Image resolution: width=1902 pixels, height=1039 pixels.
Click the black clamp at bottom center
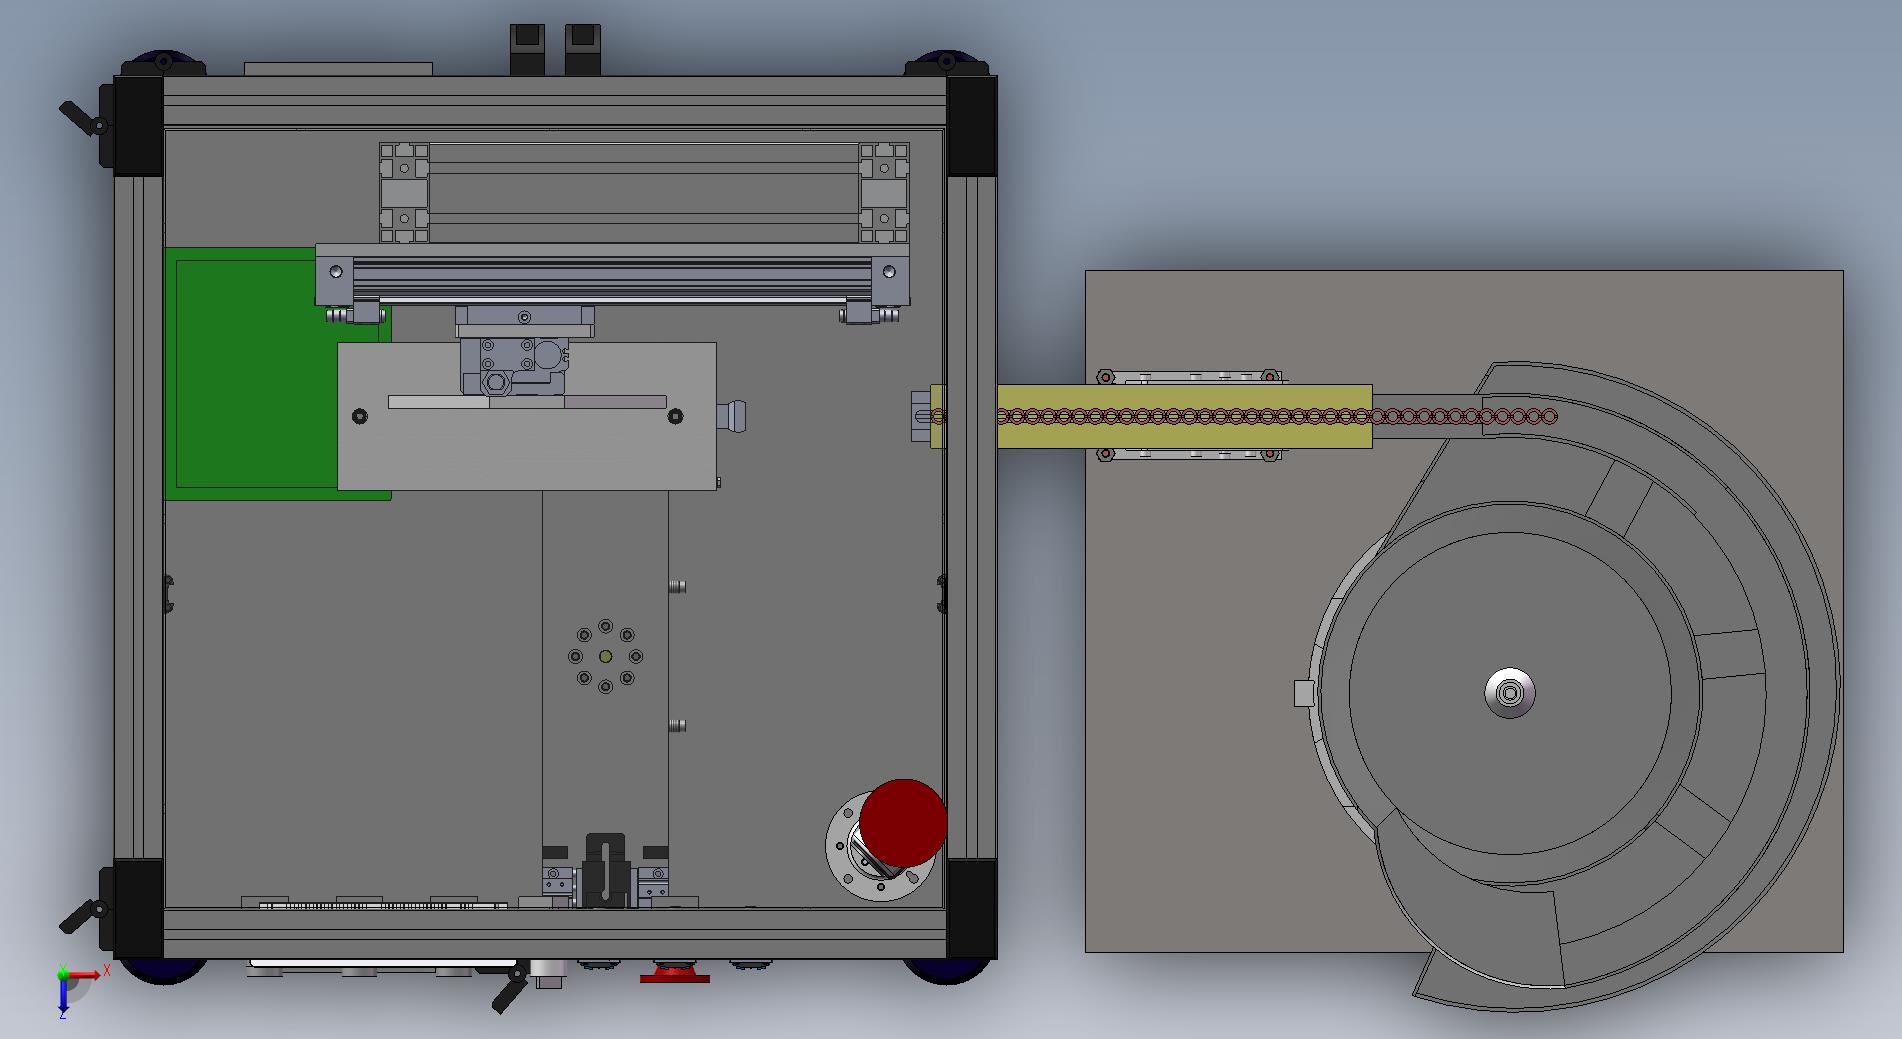604,868
